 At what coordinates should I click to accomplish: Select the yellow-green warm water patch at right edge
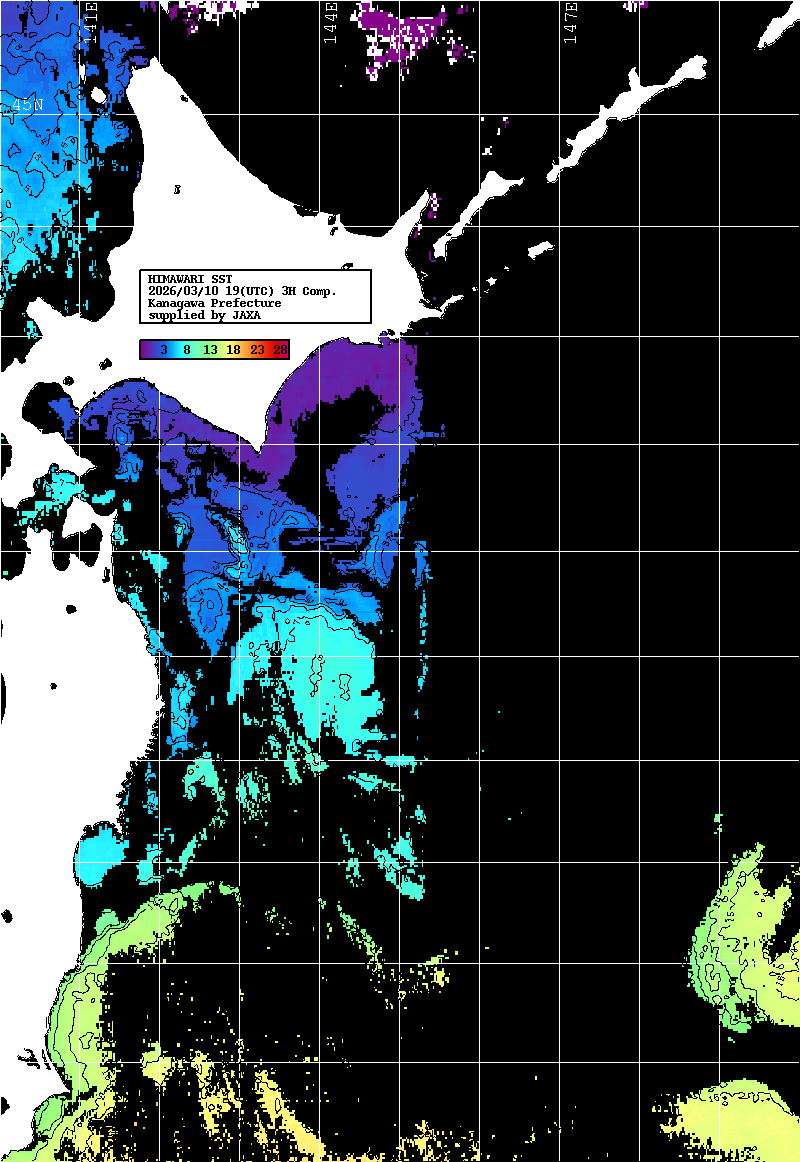pyautogui.click(x=745, y=950)
